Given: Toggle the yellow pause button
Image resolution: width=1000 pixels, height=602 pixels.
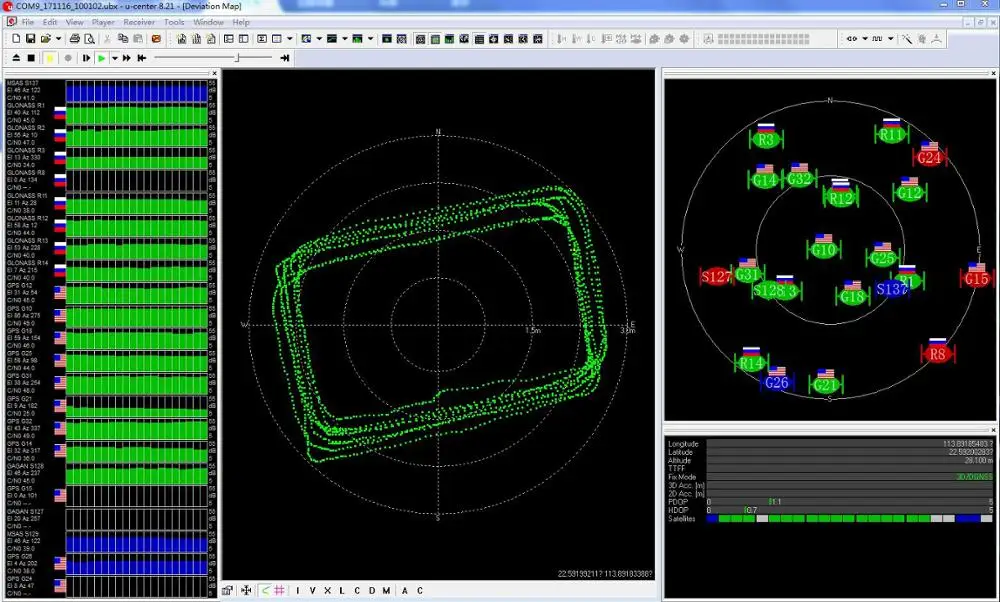Looking at the screenshot, I should tap(49, 58).
